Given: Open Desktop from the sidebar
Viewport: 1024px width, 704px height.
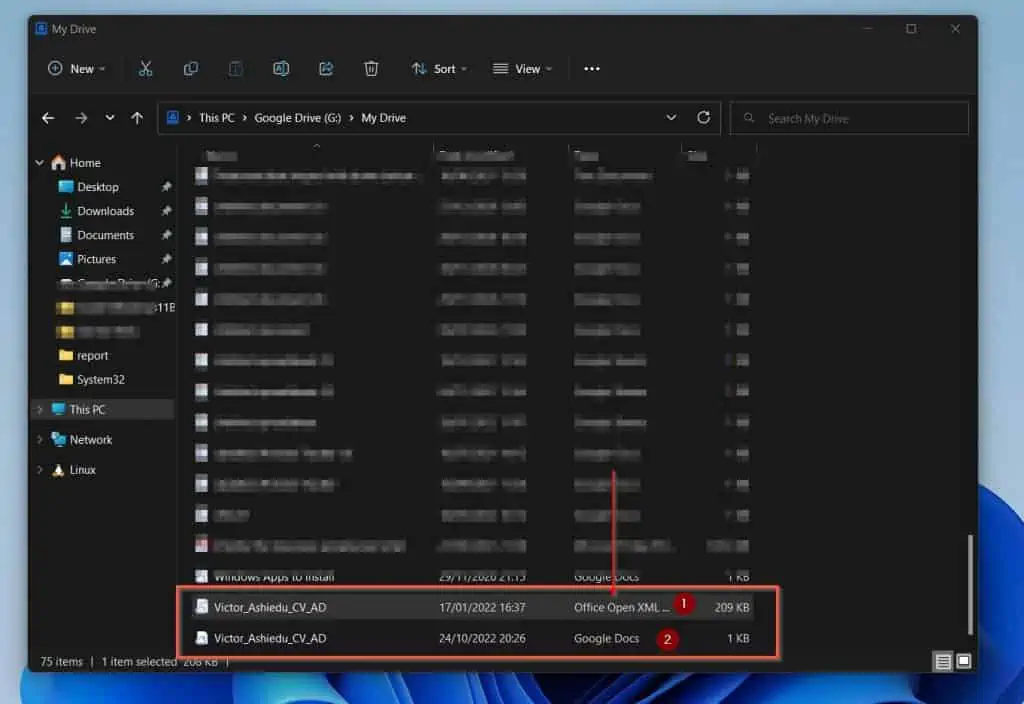Looking at the screenshot, I should coord(98,187).
